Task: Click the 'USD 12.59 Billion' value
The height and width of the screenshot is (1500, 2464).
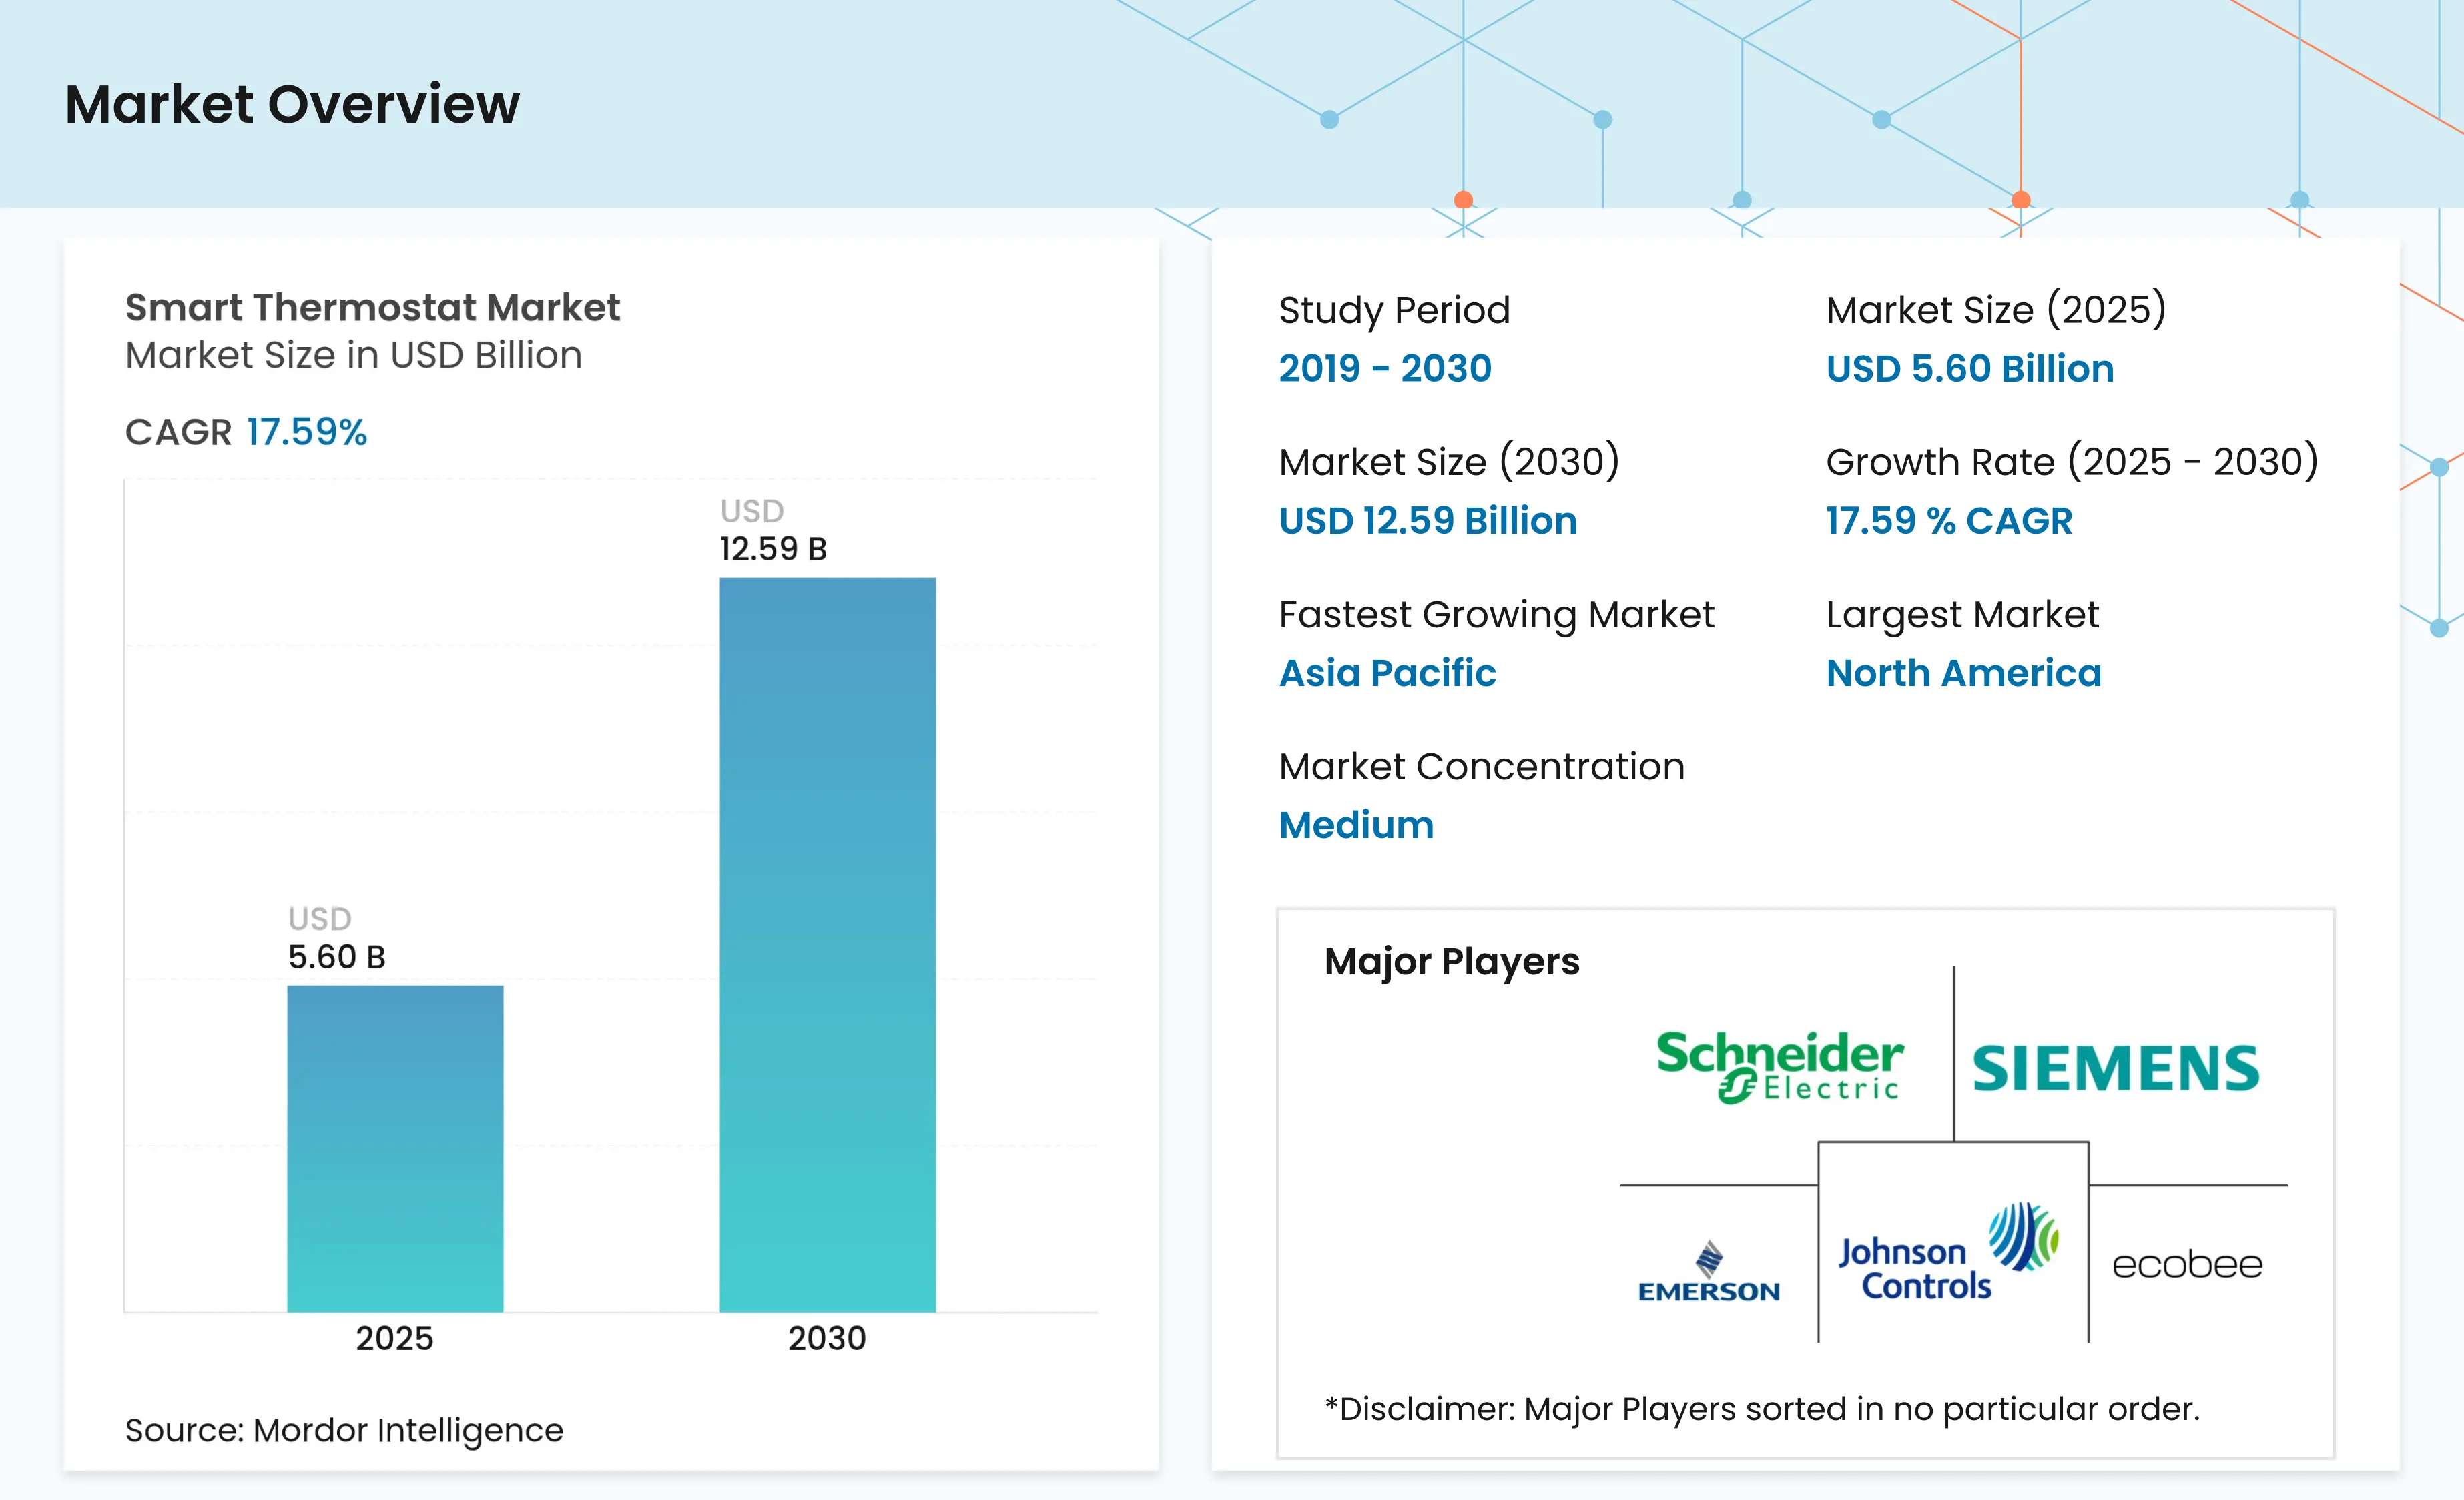Action: (1428, 520)
